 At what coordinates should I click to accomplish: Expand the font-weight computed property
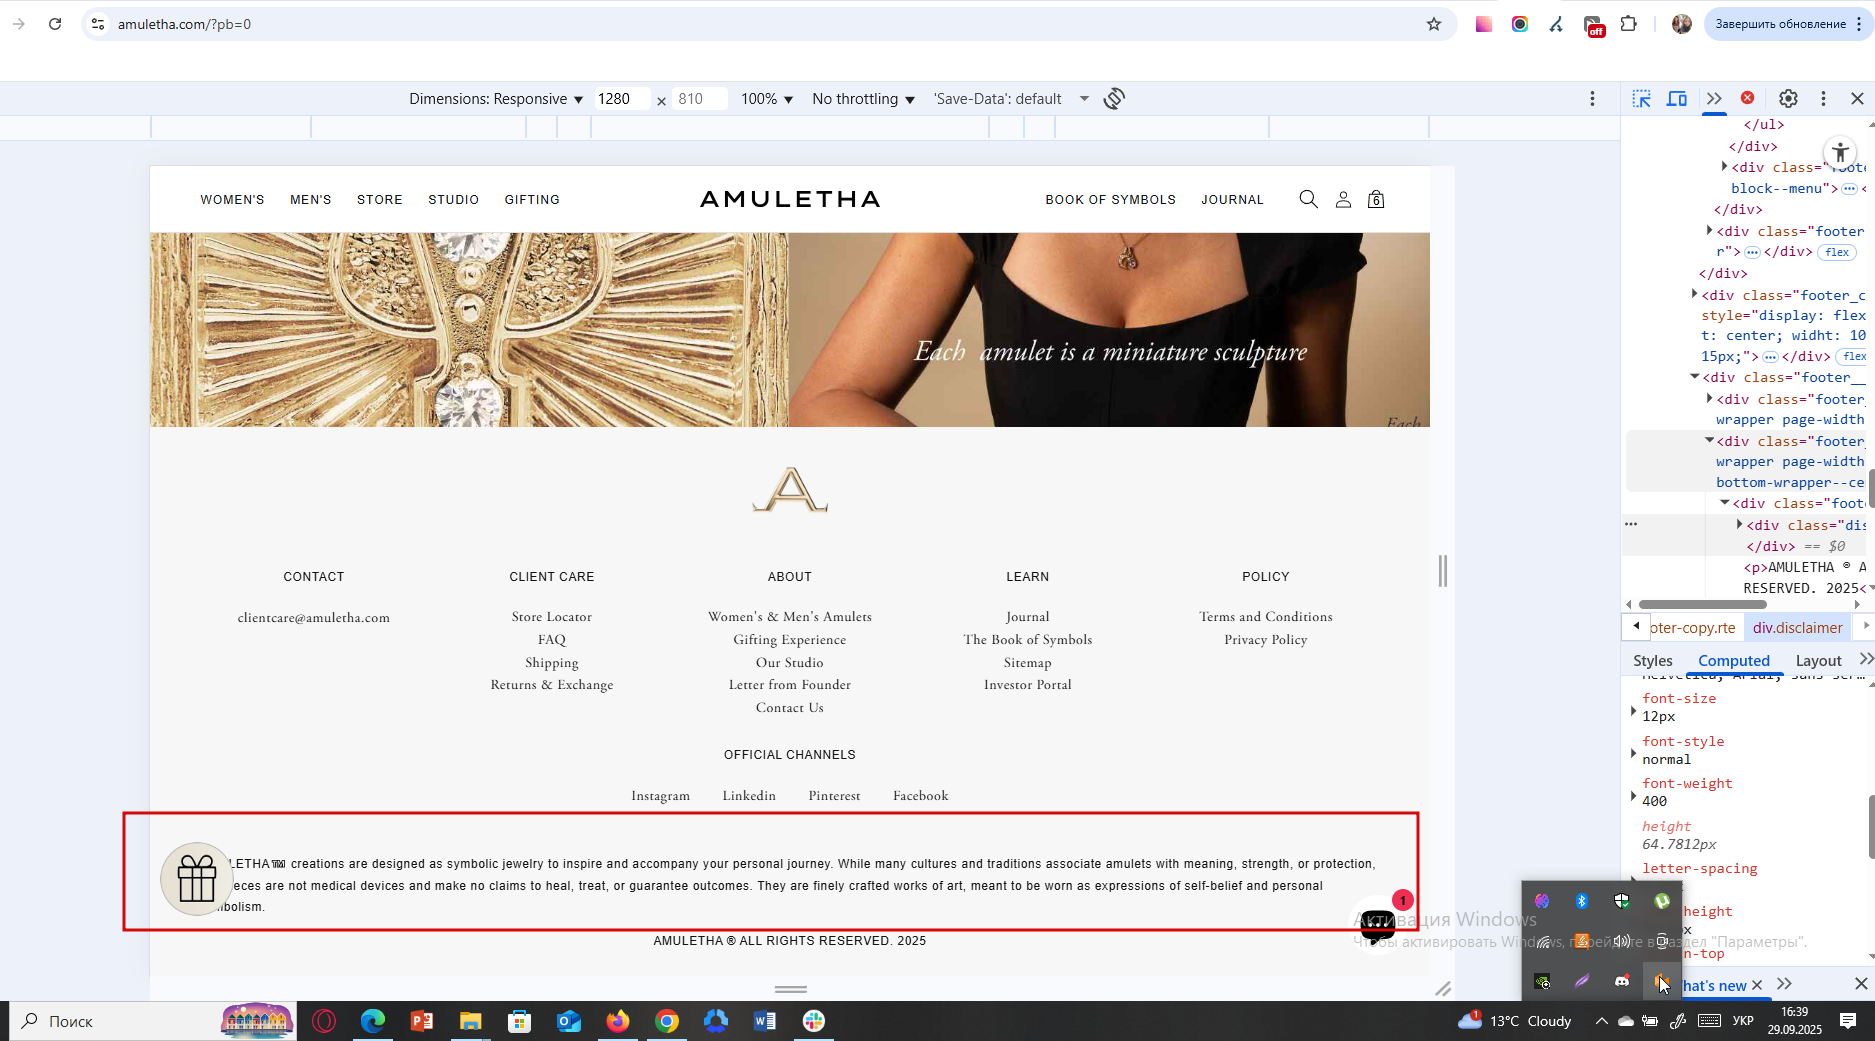tap(1634, 796)
